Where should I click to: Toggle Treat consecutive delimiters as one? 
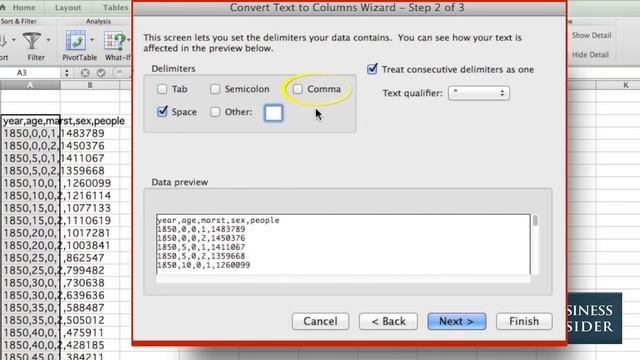click(372, 69)
